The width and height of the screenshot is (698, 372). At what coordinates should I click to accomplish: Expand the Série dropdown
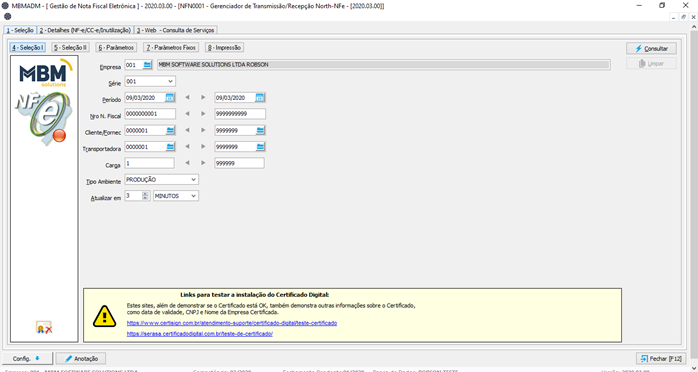pos(170,81)
